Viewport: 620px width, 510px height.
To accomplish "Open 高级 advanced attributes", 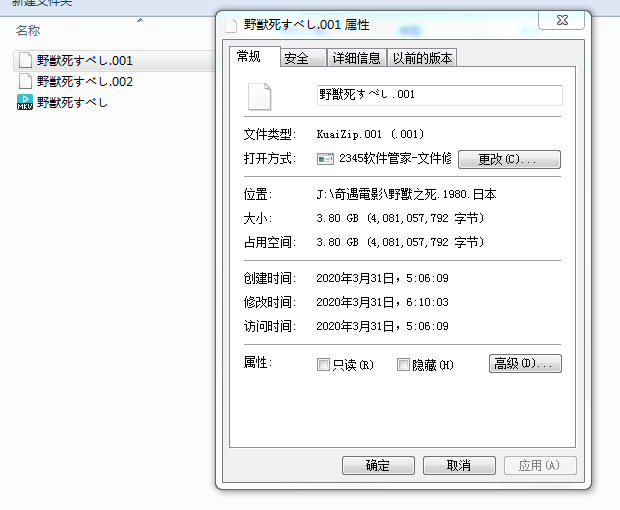I will (x=525, y=364).
